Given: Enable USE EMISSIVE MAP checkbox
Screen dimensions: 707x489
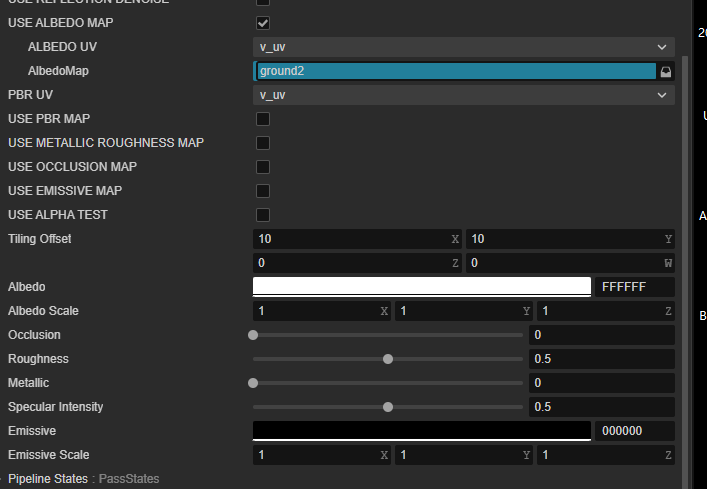Looking at the screenshot, I should tap(263, 191).
